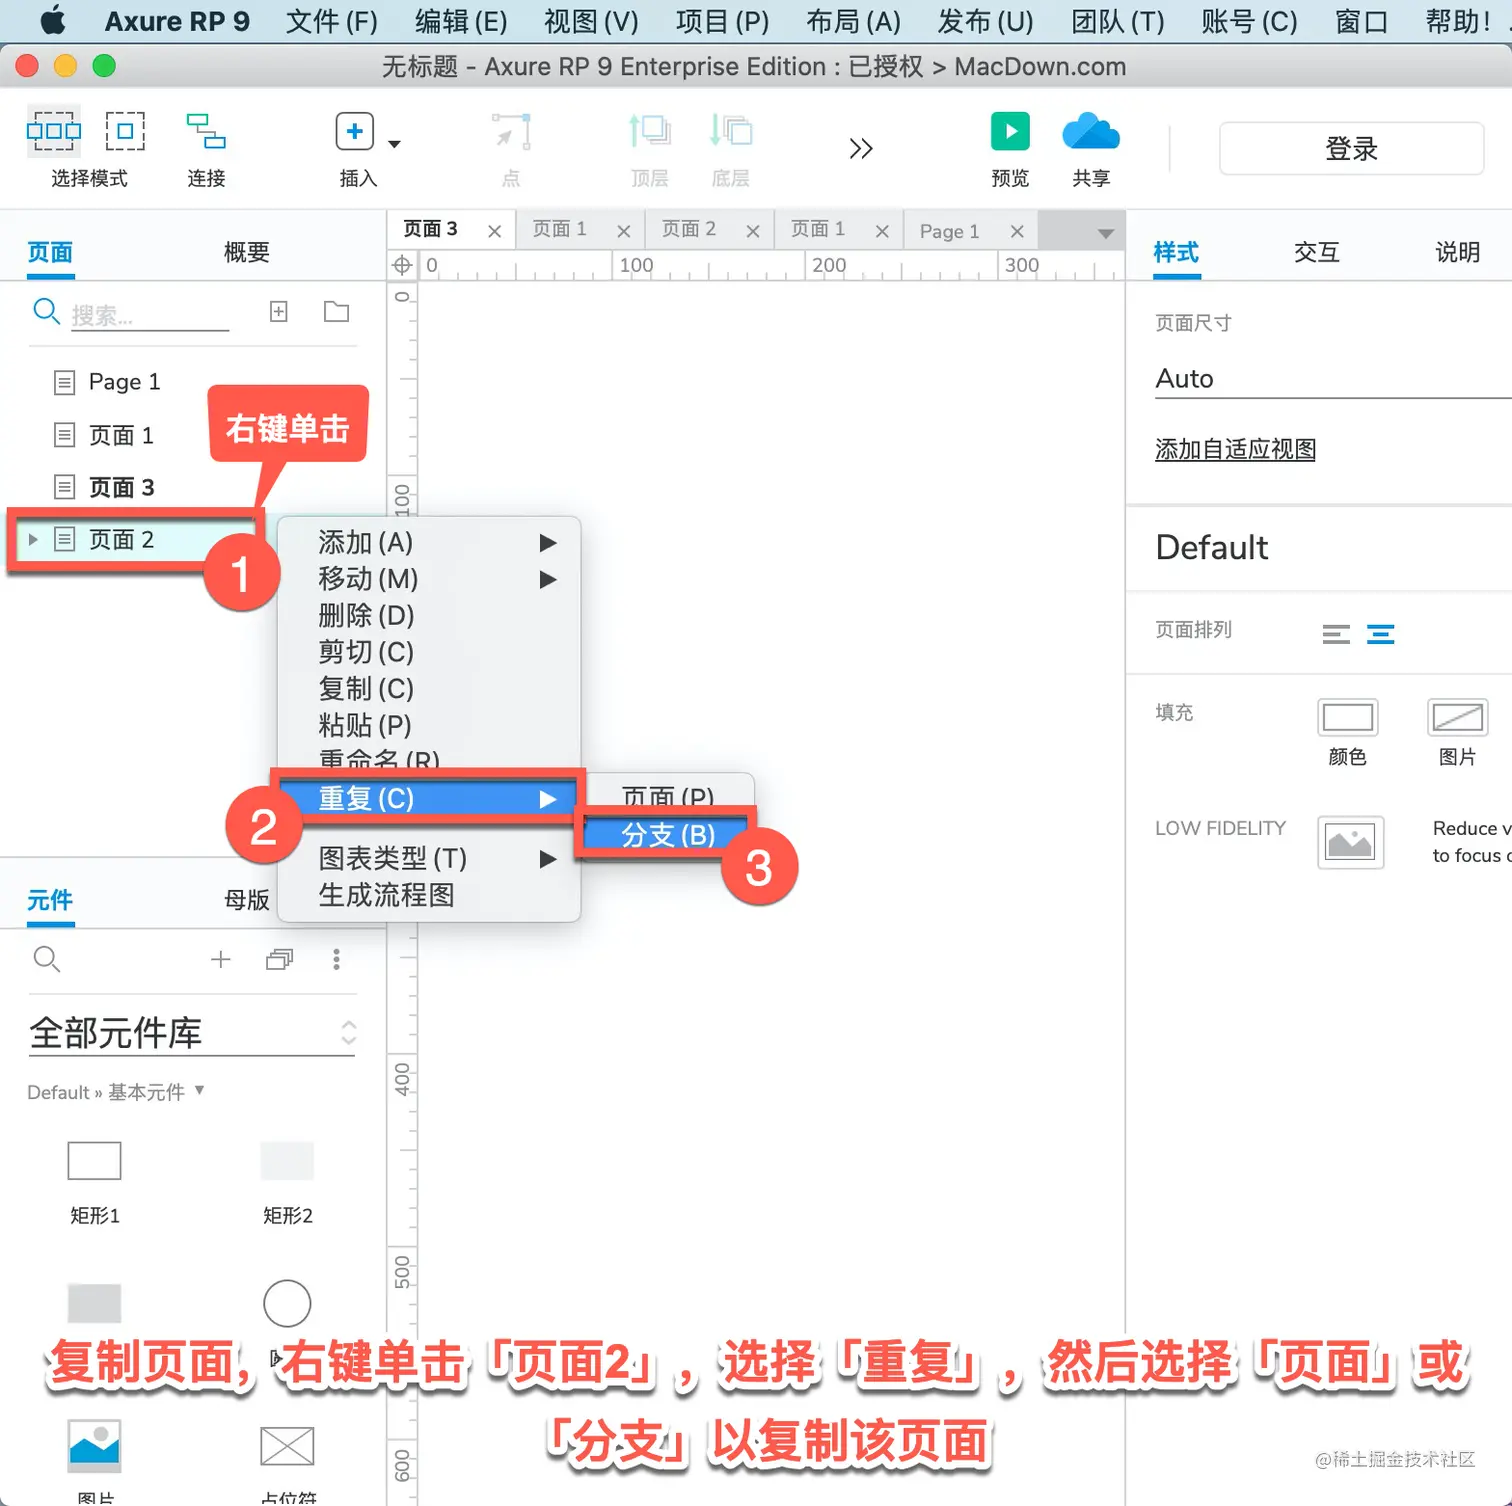Select 分支 (B) in the submenu
The image size is (1512, 1506).
(669, 834)
